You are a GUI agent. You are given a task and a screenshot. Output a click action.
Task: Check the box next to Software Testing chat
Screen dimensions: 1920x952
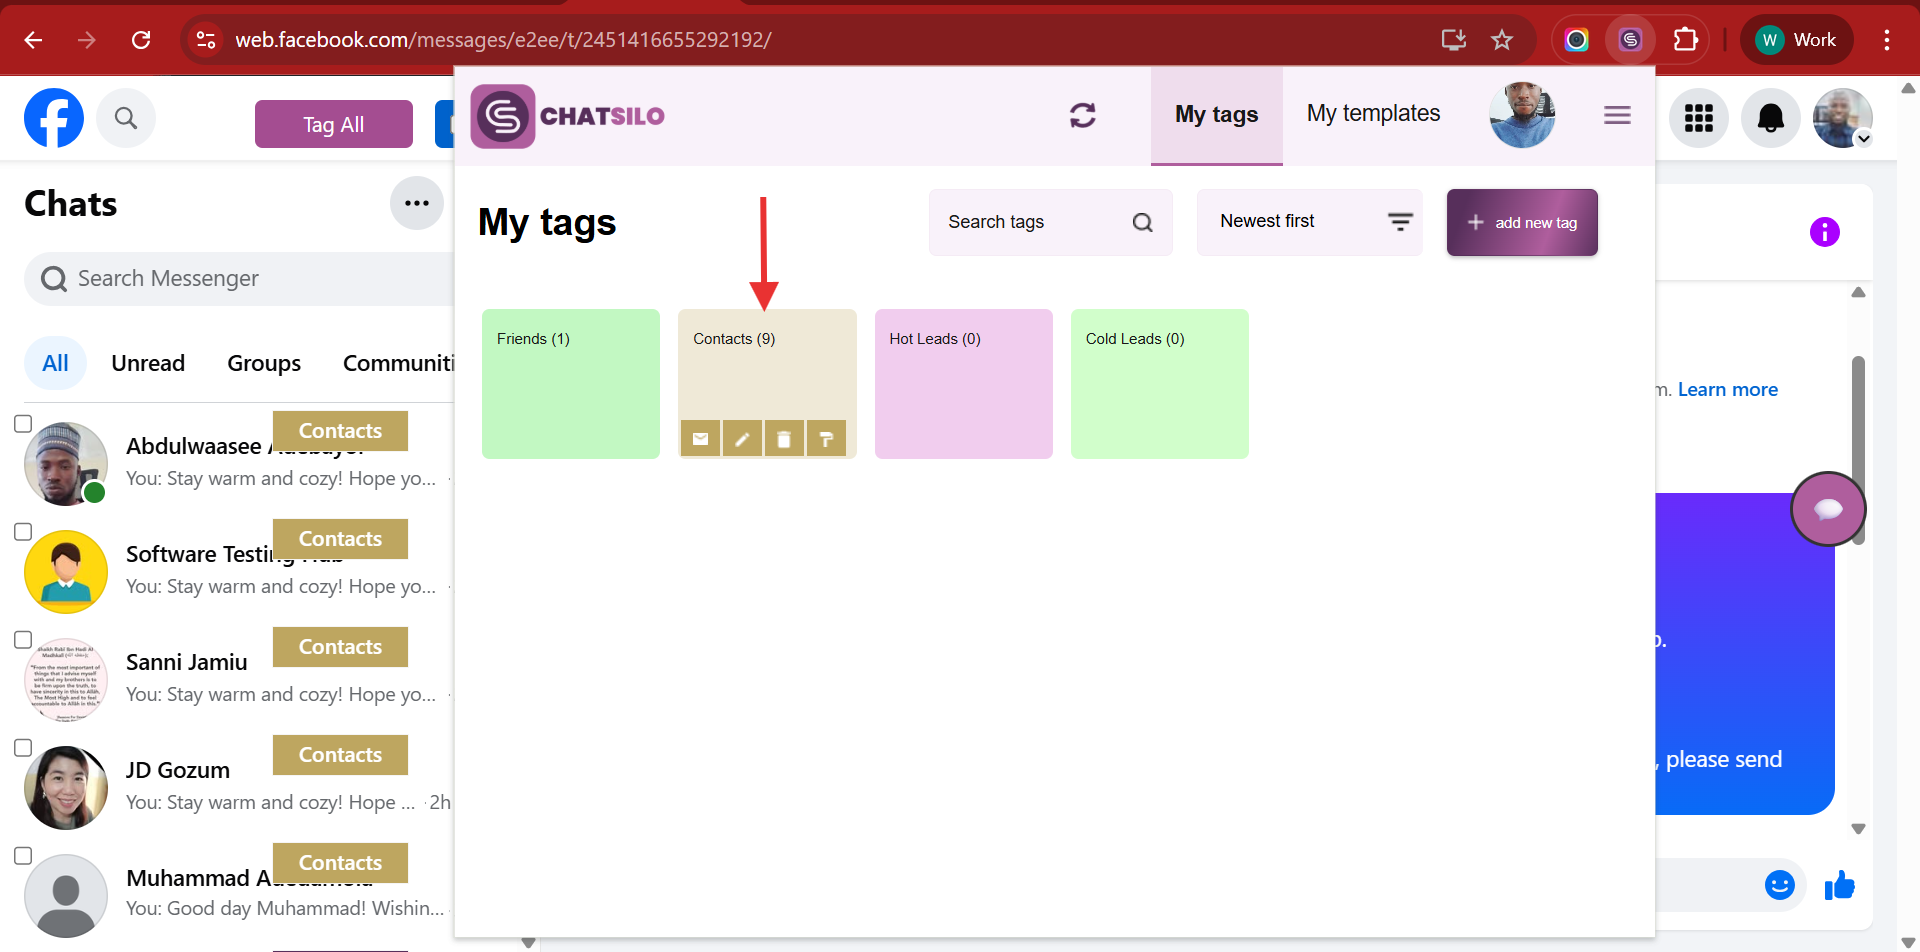click(x=23, y=532)
